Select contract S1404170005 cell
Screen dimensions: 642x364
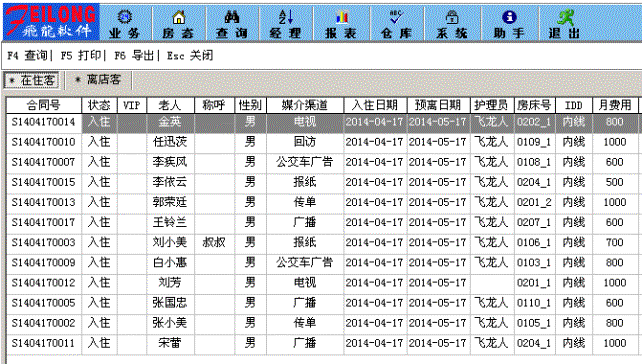point(44,303)
